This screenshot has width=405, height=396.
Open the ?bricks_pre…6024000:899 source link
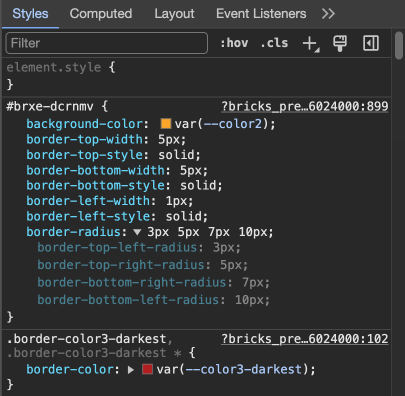(305, 107)
